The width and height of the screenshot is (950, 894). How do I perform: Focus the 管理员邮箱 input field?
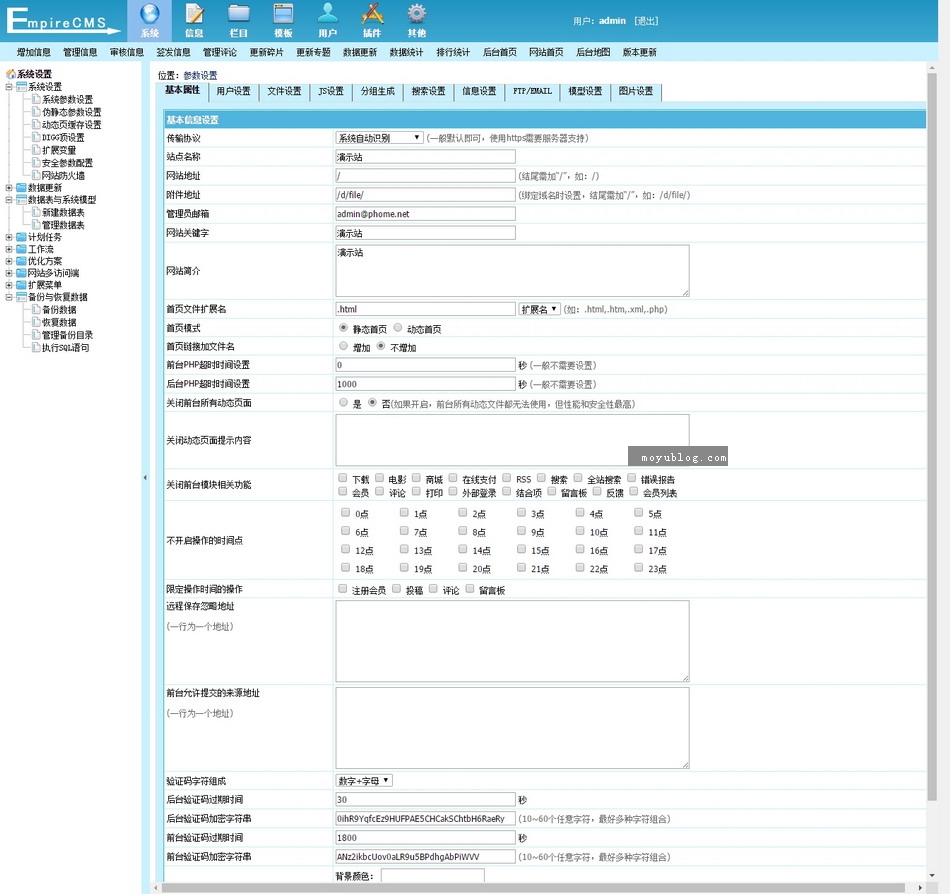pyautogui.click(x=425, y=214)
